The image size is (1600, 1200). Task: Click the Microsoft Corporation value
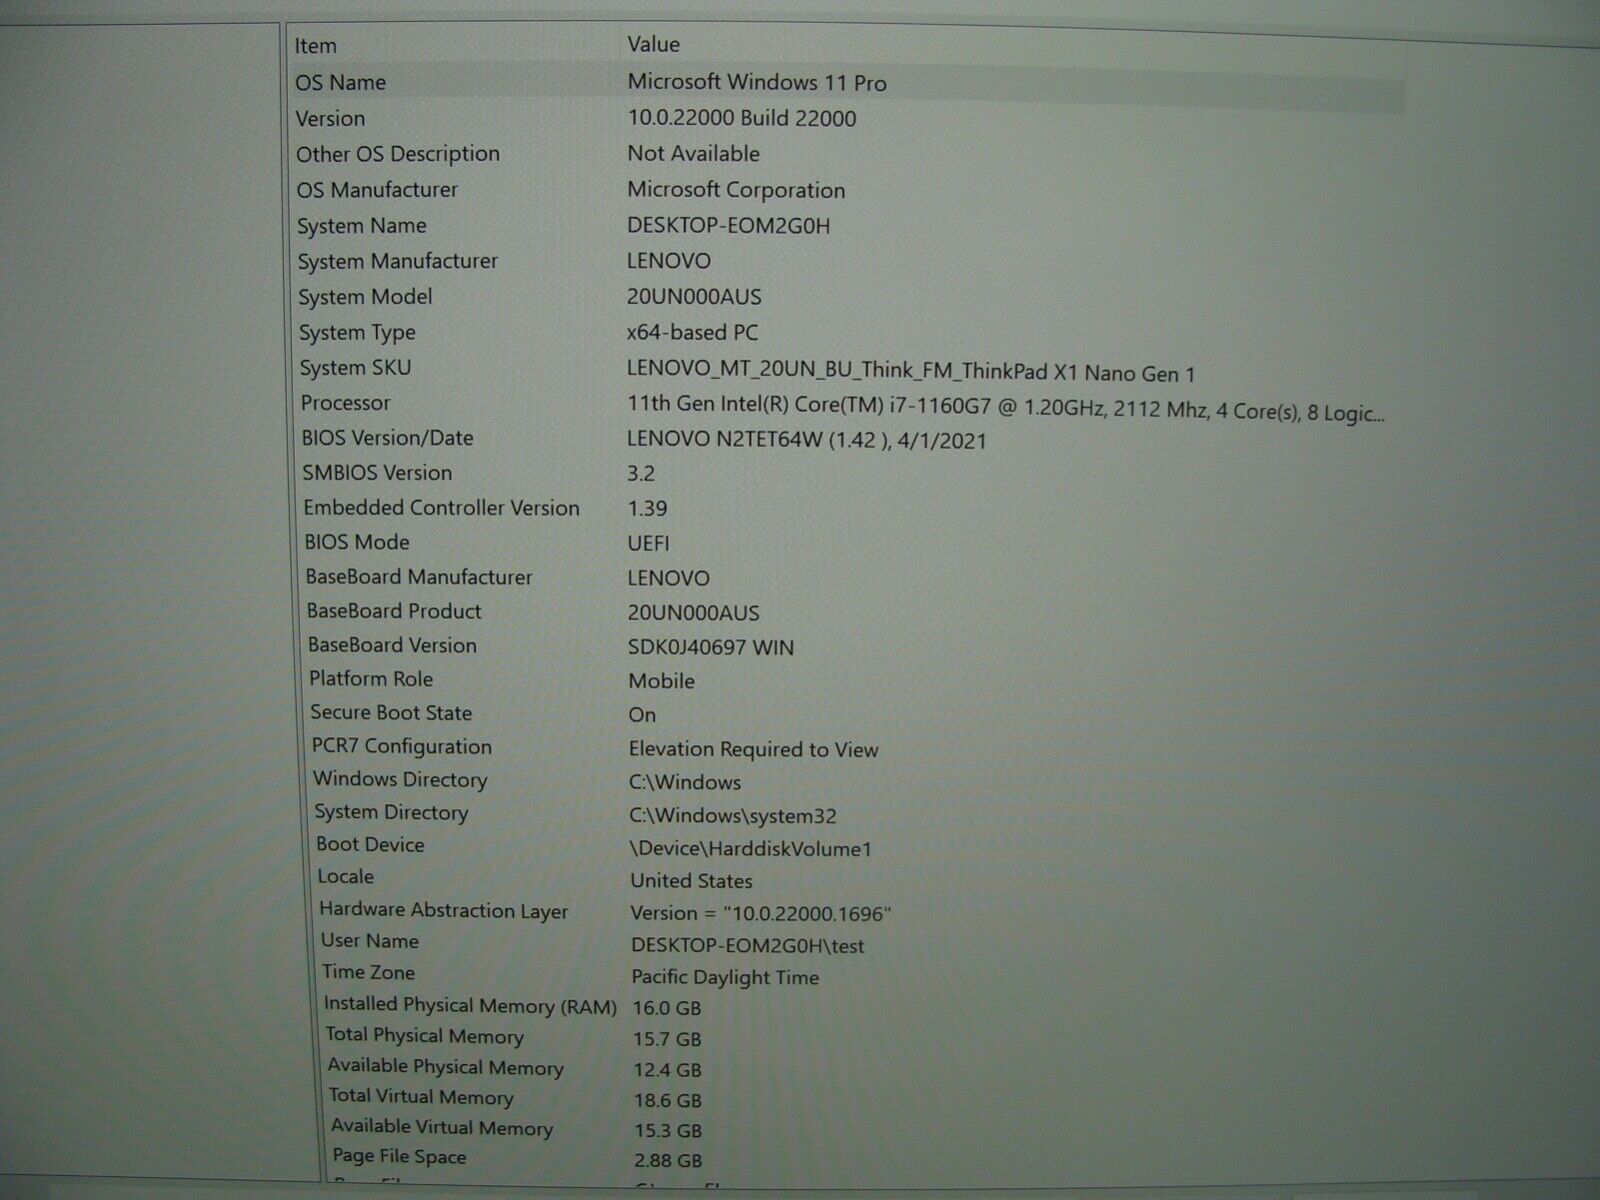[x=736, y=190]
